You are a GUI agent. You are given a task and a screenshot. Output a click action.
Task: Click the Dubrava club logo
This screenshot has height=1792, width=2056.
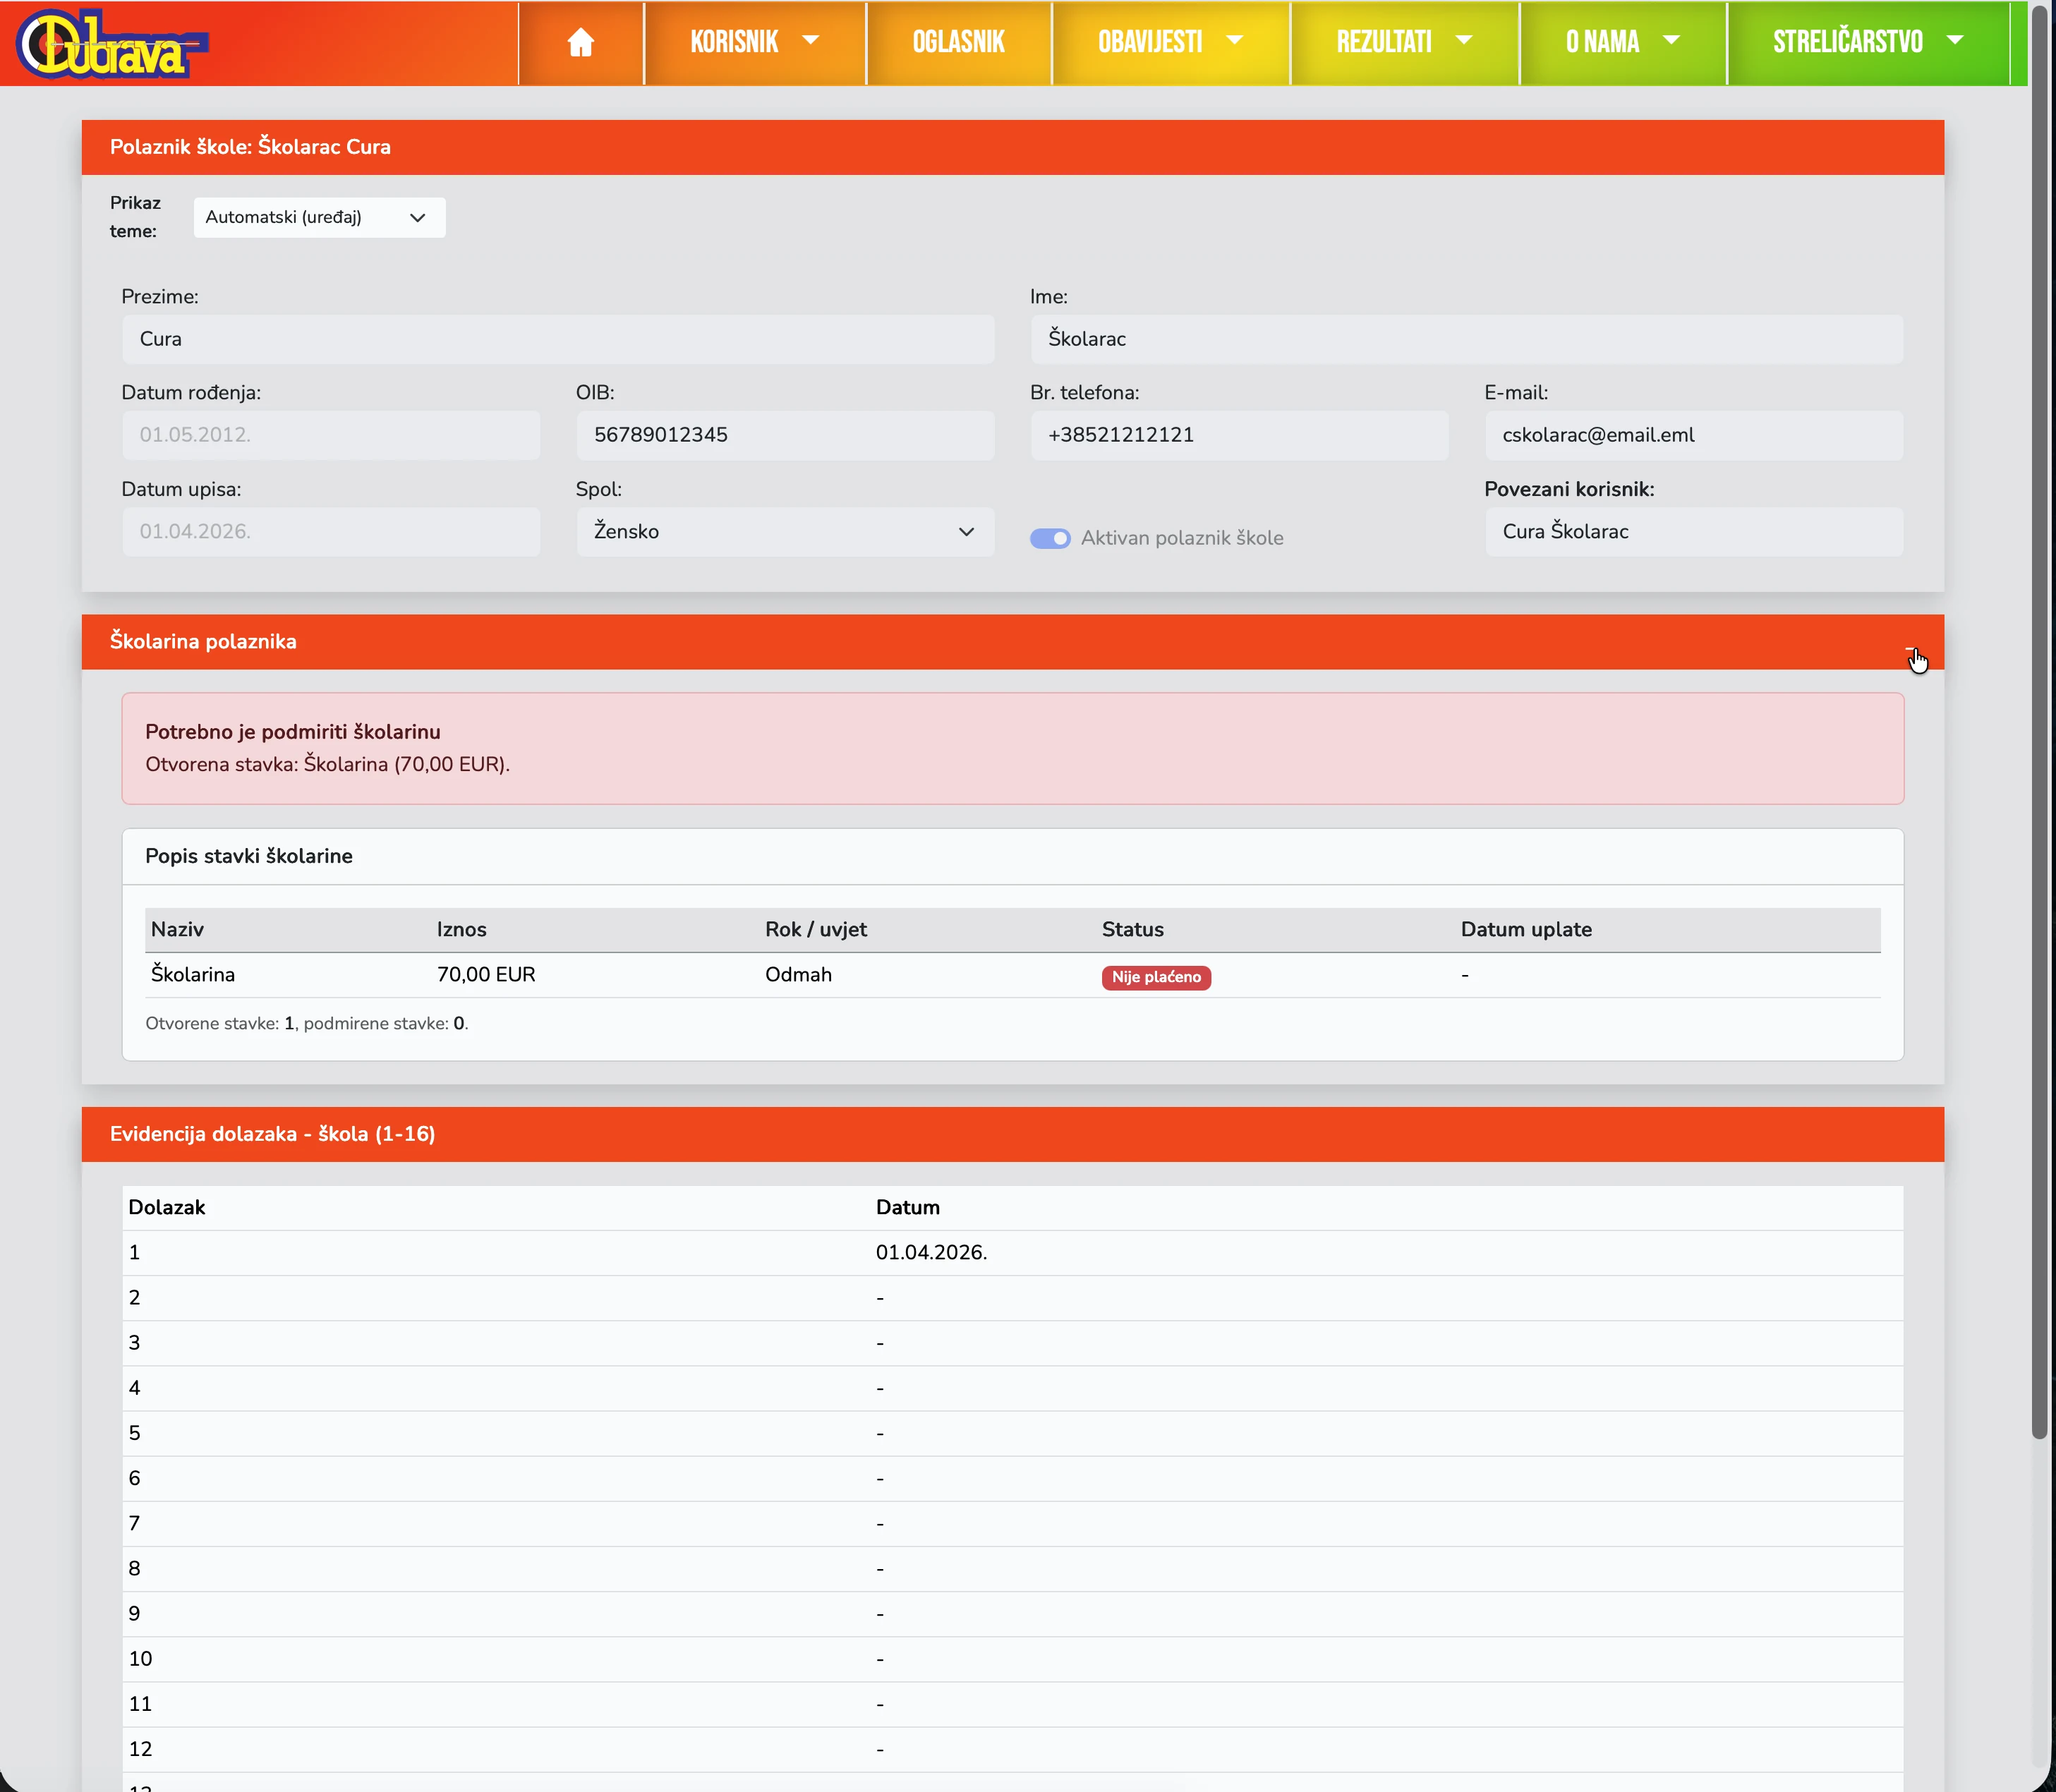pyautogui.click(x=112, y=44)
